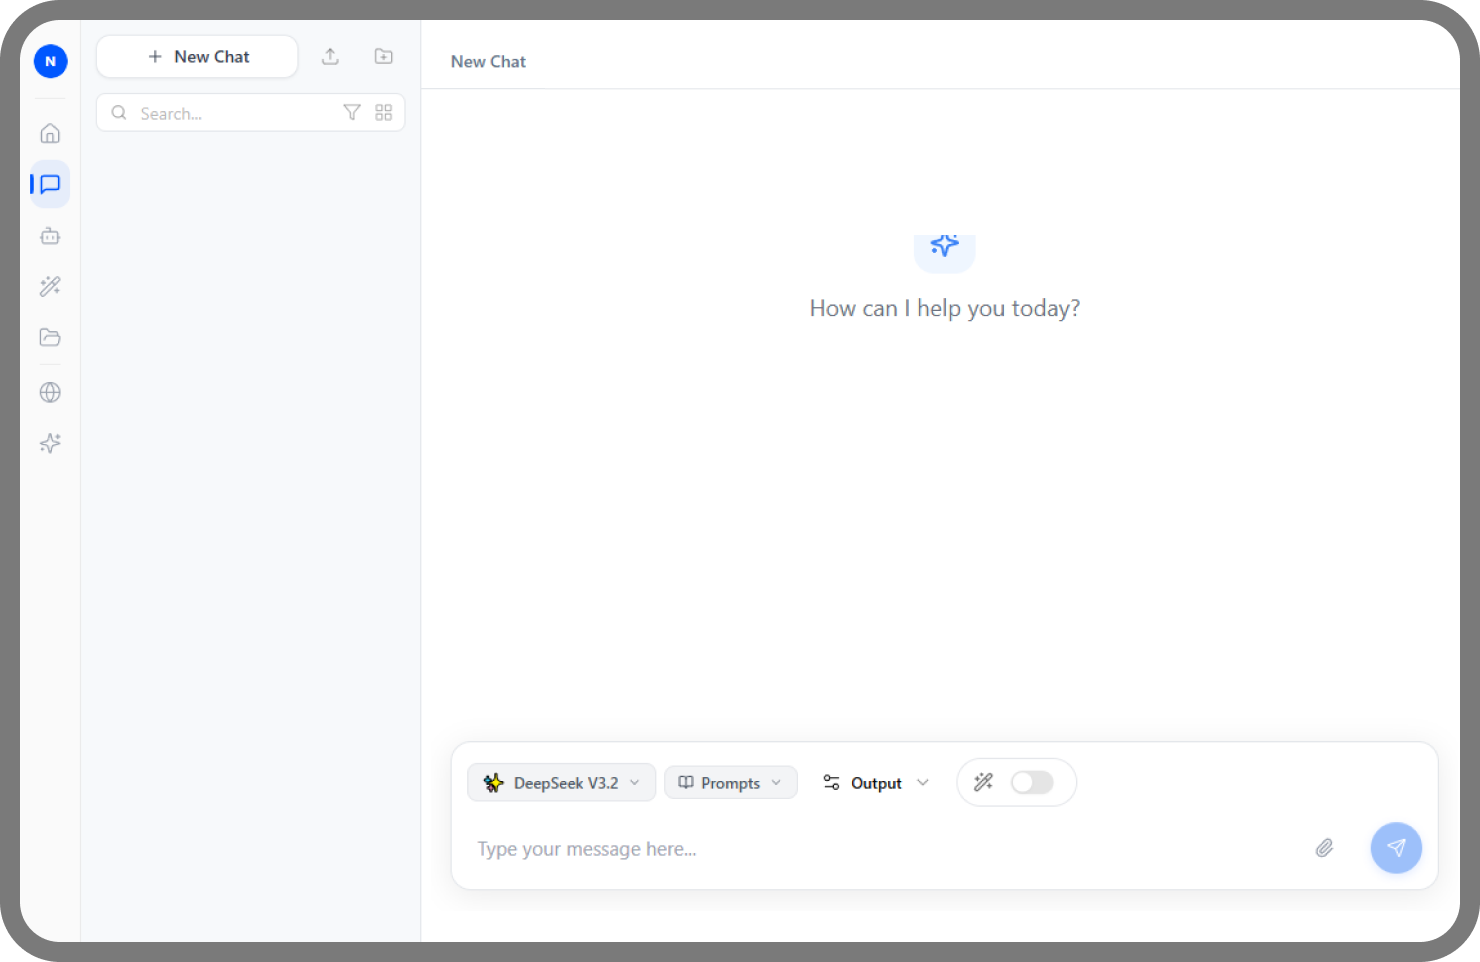Click the filter funnel icon in search
The height and width of the screenshot is (962, 1480).
coord(352,113)
